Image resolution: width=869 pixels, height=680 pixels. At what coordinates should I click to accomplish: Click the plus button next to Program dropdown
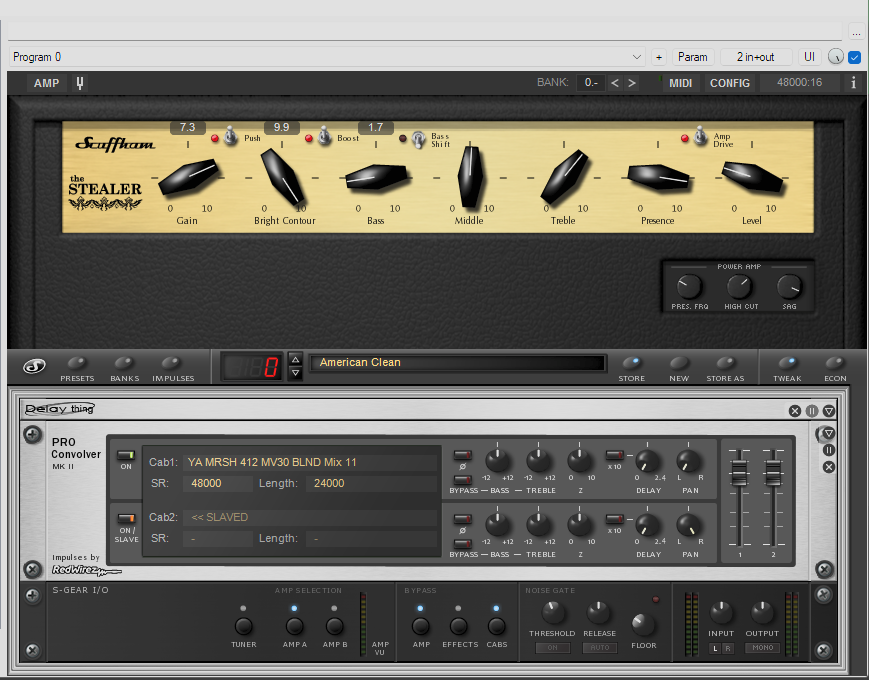pos(659,57)
